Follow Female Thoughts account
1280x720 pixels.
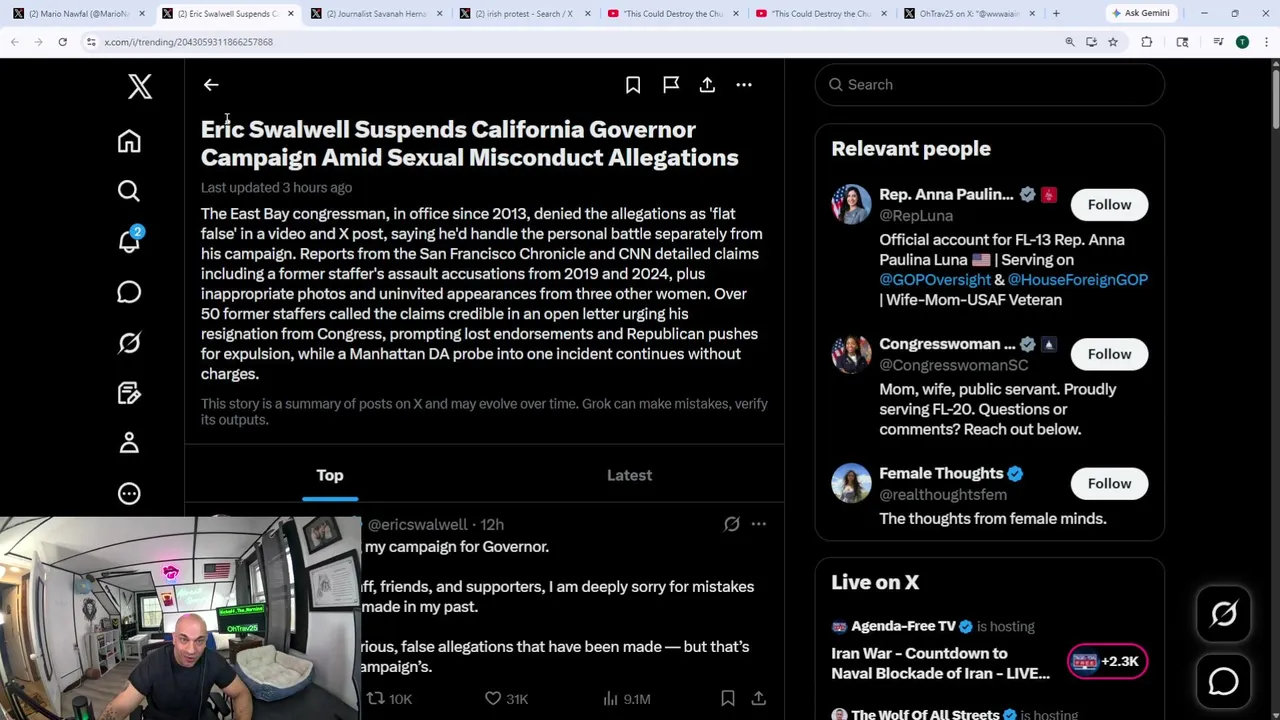coord(1109,483)
